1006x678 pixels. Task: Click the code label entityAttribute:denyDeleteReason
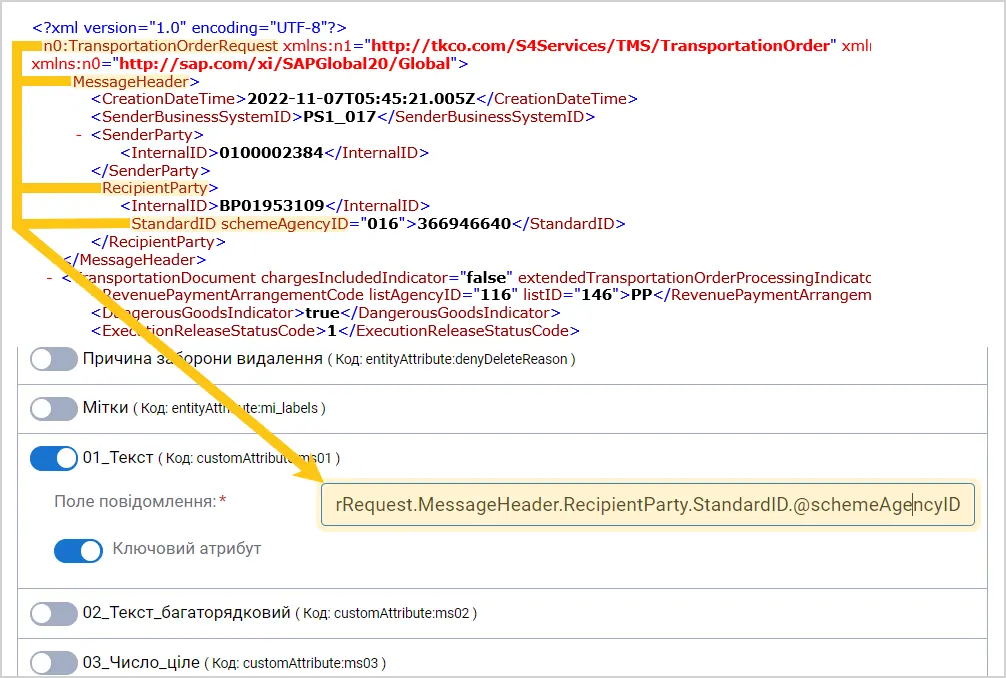466,359
